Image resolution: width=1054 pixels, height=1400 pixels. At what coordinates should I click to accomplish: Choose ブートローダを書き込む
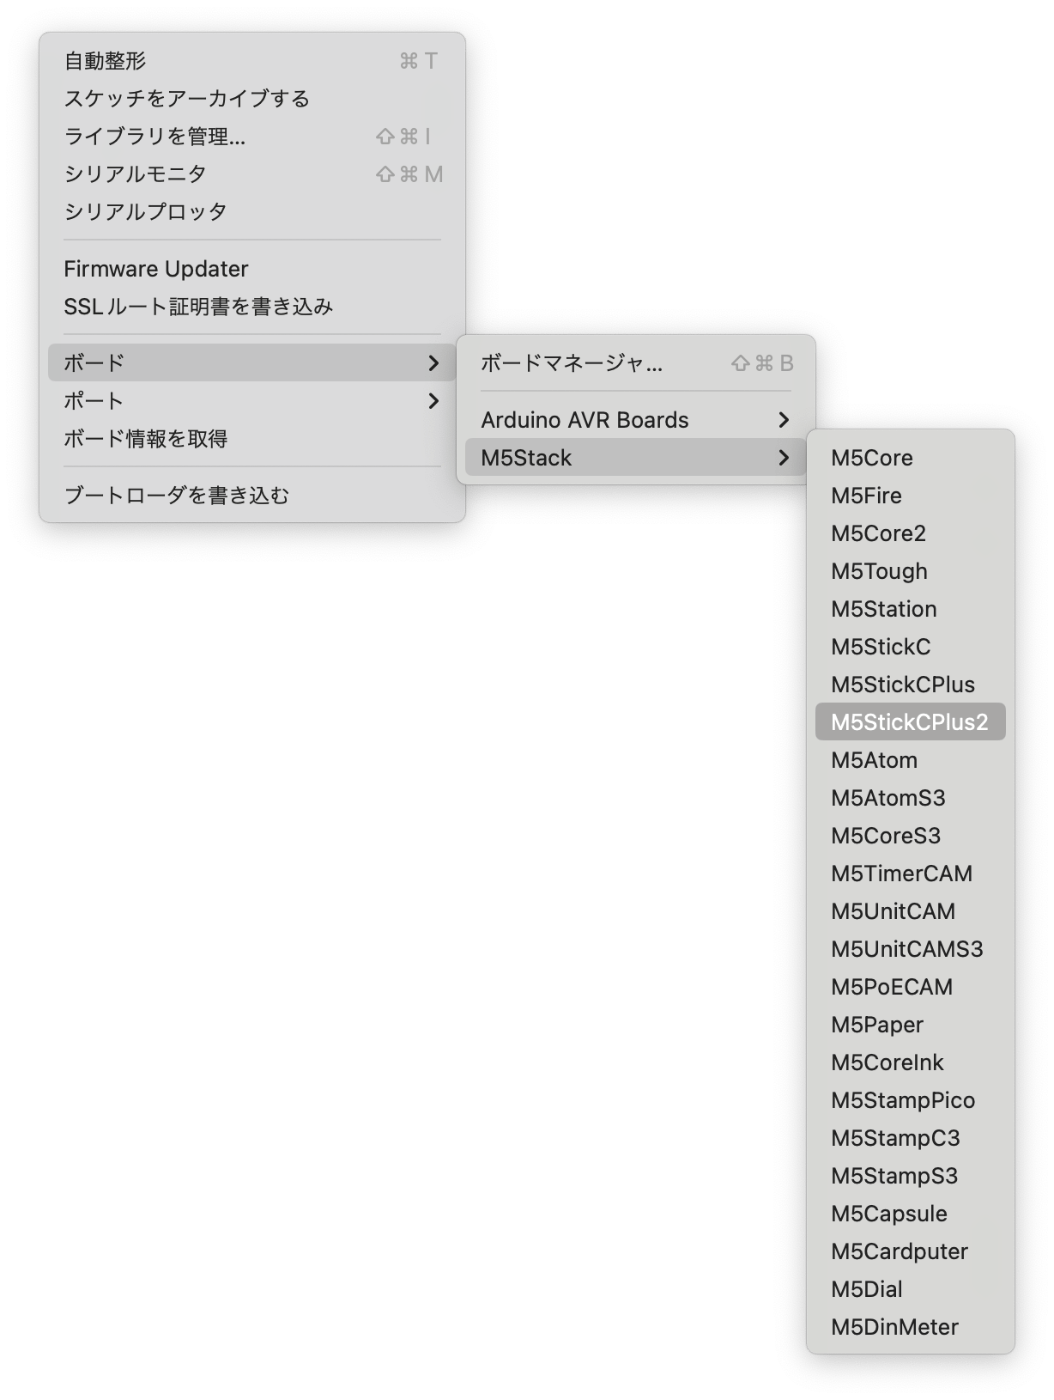(252, 495)
